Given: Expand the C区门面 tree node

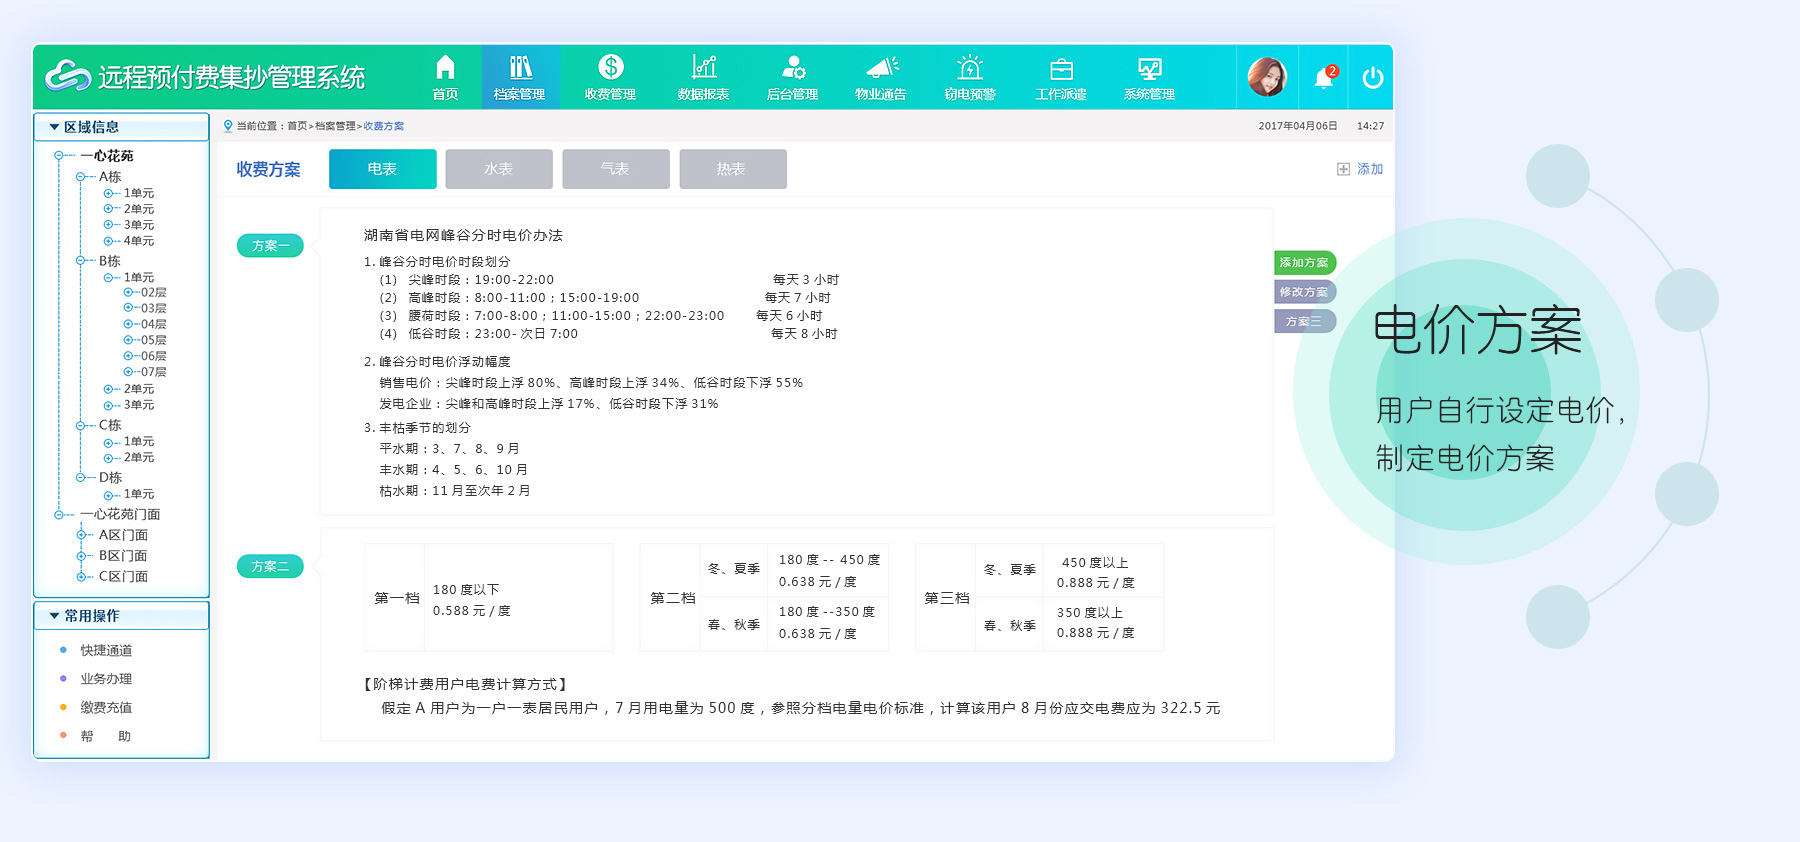Looking at the screenshot, I should point(81,577).
